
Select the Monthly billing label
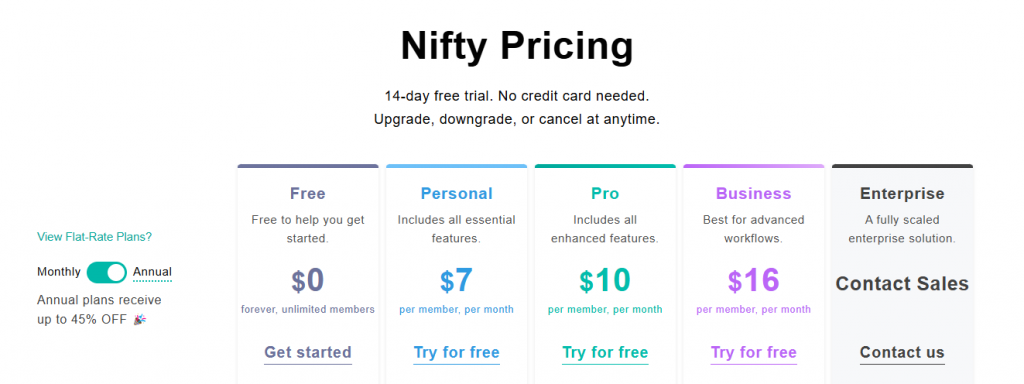(x=59, y=272)
